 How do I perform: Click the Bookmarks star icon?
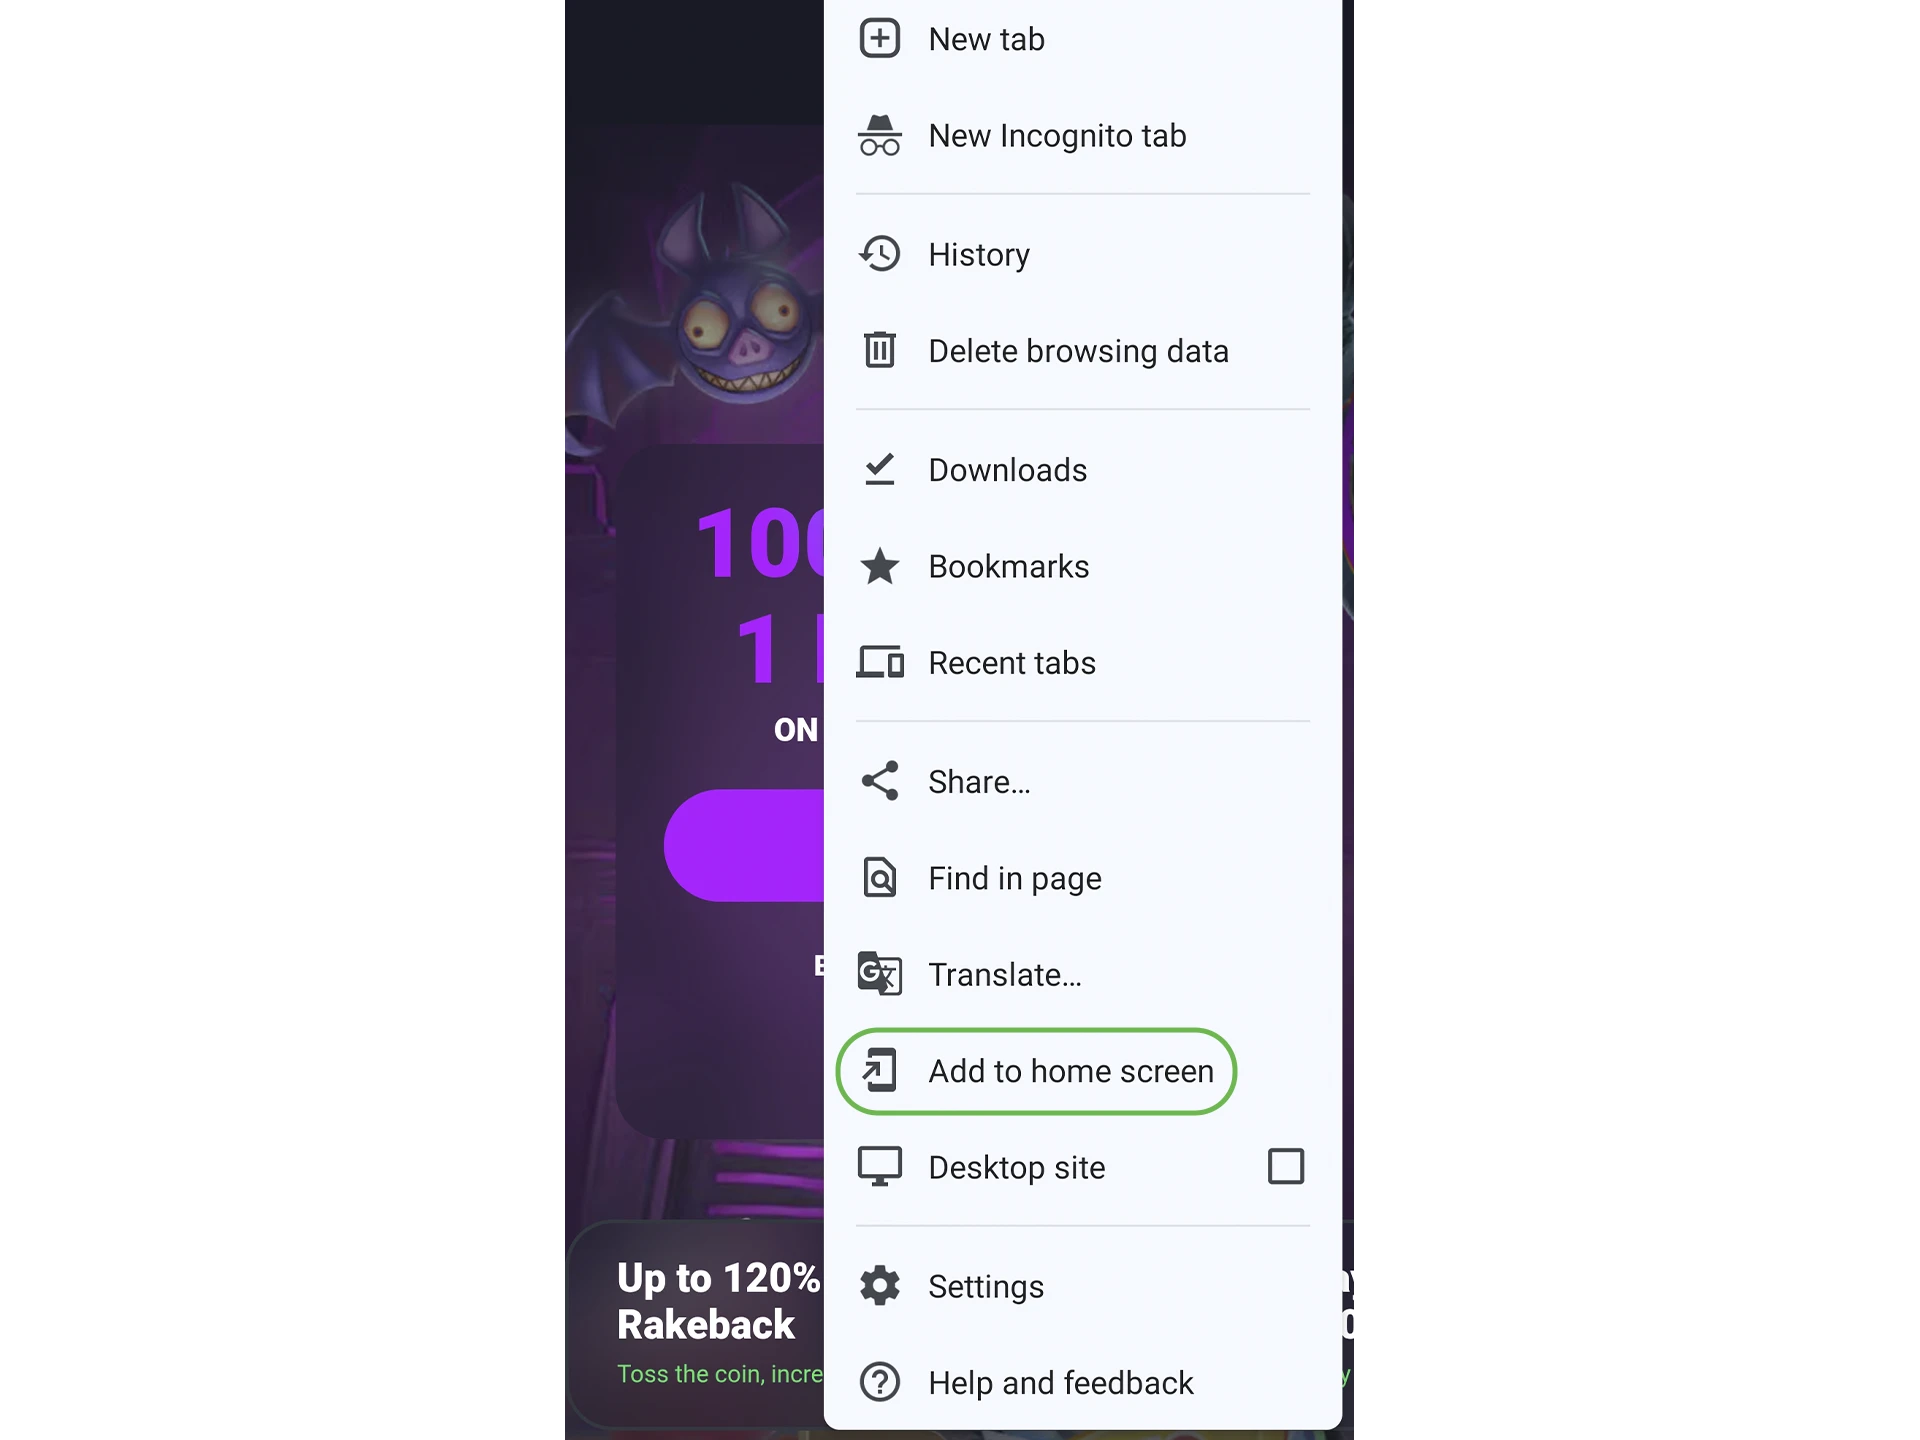pyautogui.click(x=880, y=566)
